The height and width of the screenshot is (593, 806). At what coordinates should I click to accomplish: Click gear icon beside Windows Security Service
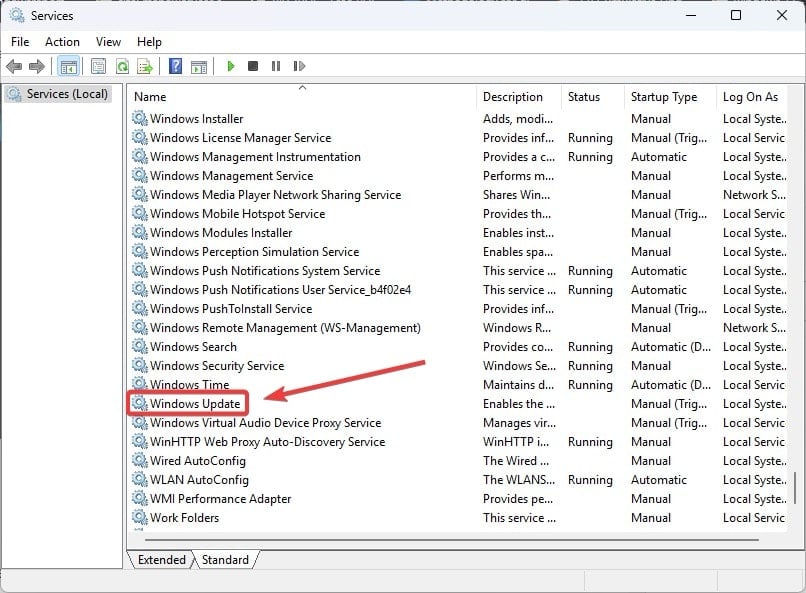139,365
